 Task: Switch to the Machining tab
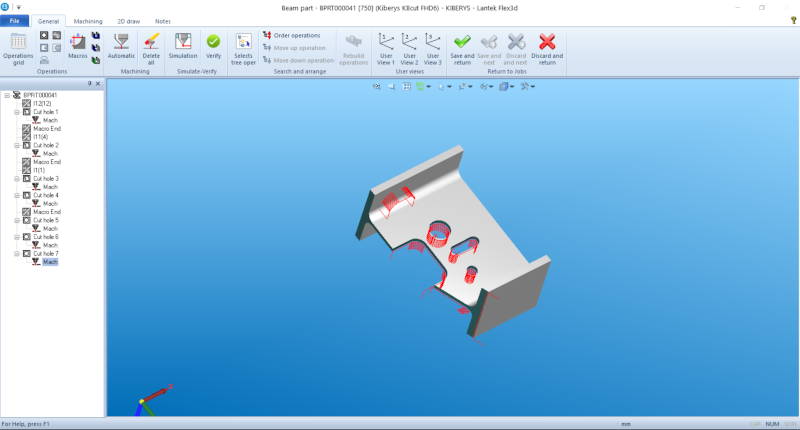(x=88, y=21)
